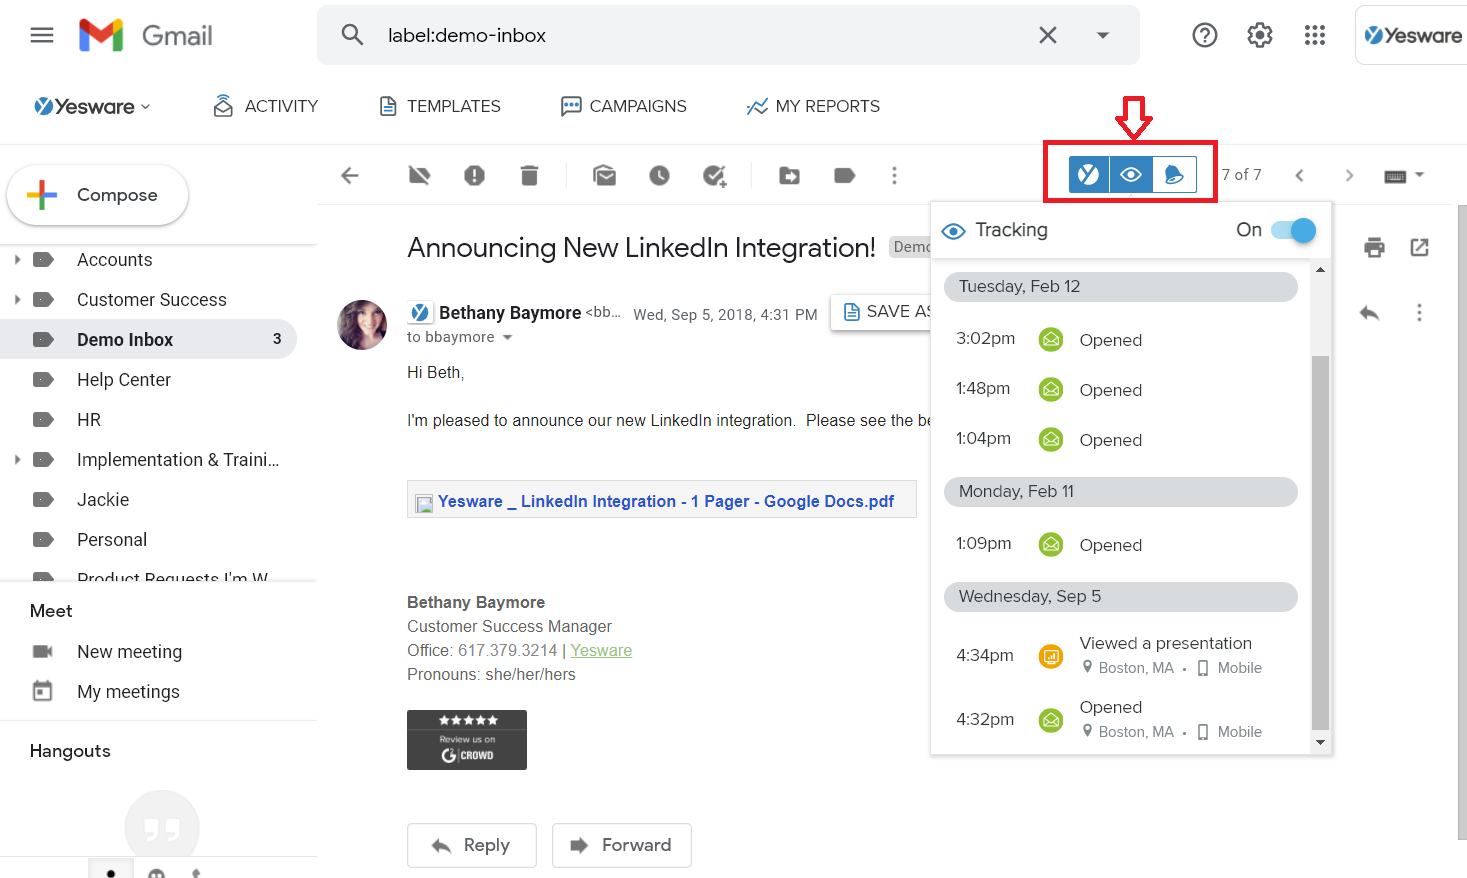Click the tracking panel scrollbar down arrow

click(1320, 742)
